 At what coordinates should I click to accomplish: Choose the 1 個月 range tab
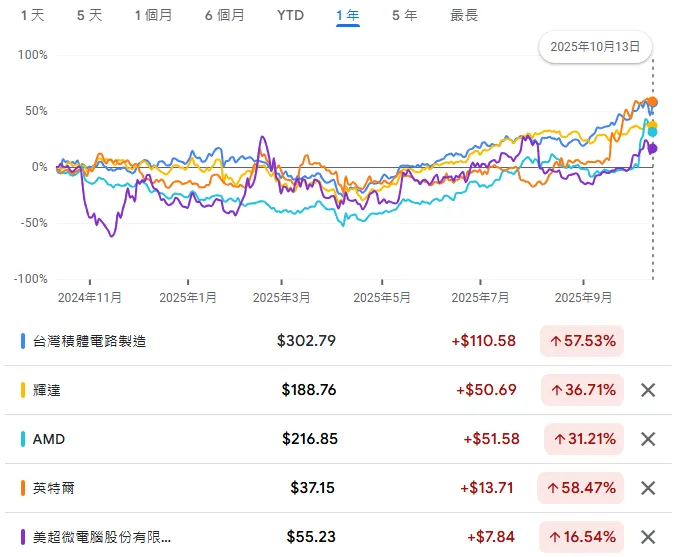(153, 15)
